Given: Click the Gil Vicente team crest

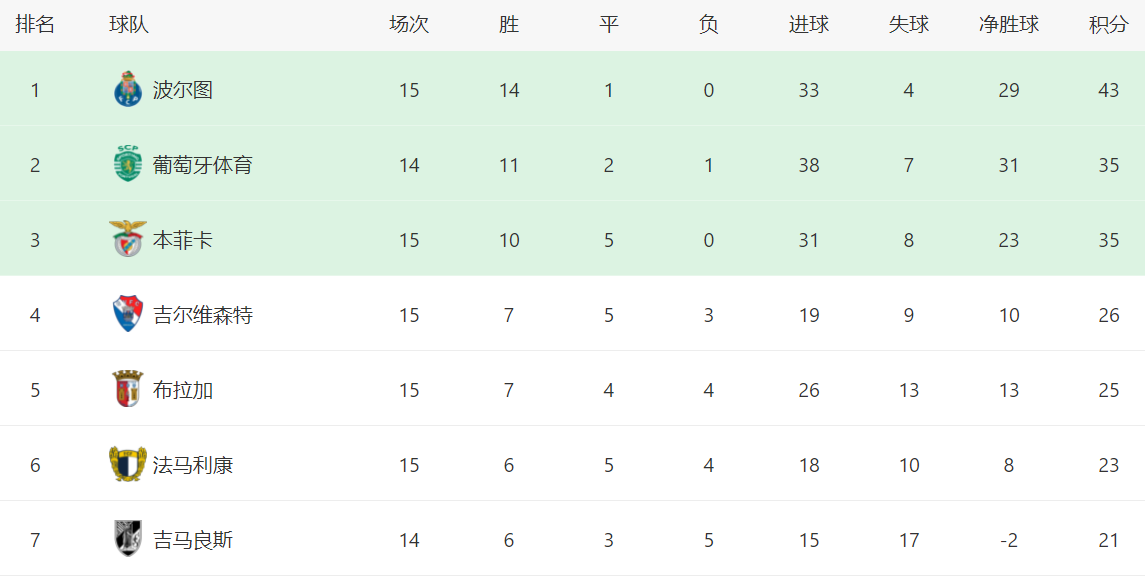Looking at the screenshot, I should 128,315.
